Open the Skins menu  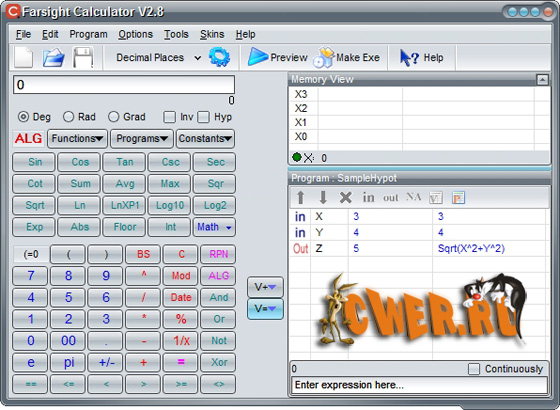pos(212,34)
